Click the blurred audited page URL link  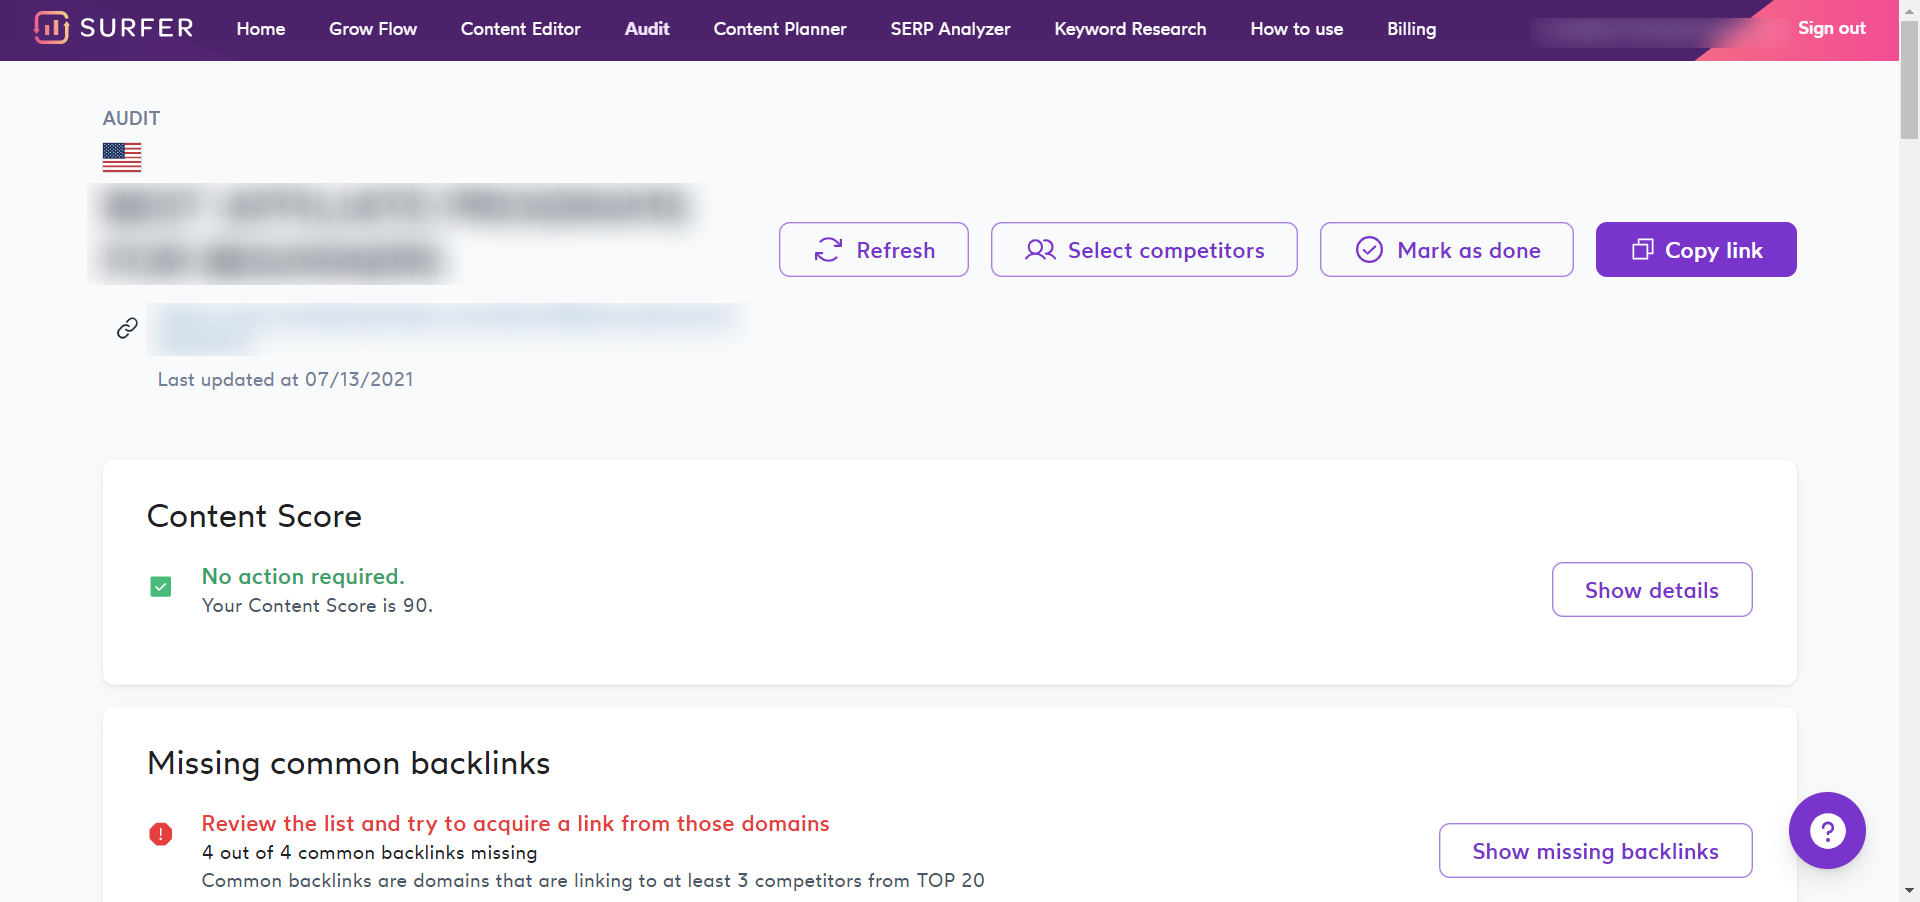click(x=447, y=328)
